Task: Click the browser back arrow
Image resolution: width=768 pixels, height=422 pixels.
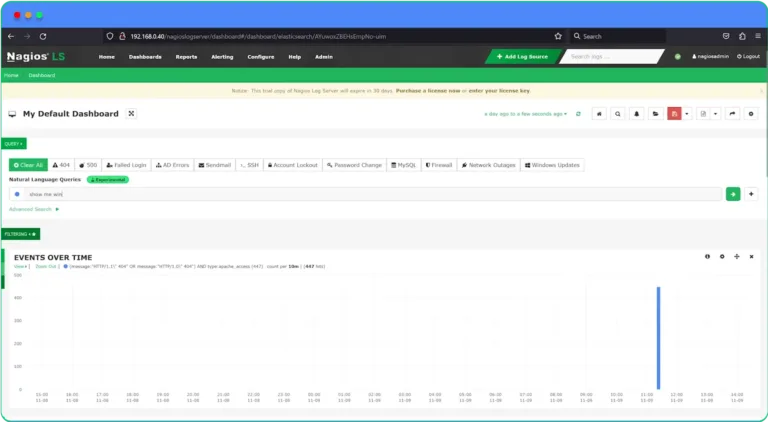Action: 11,36
